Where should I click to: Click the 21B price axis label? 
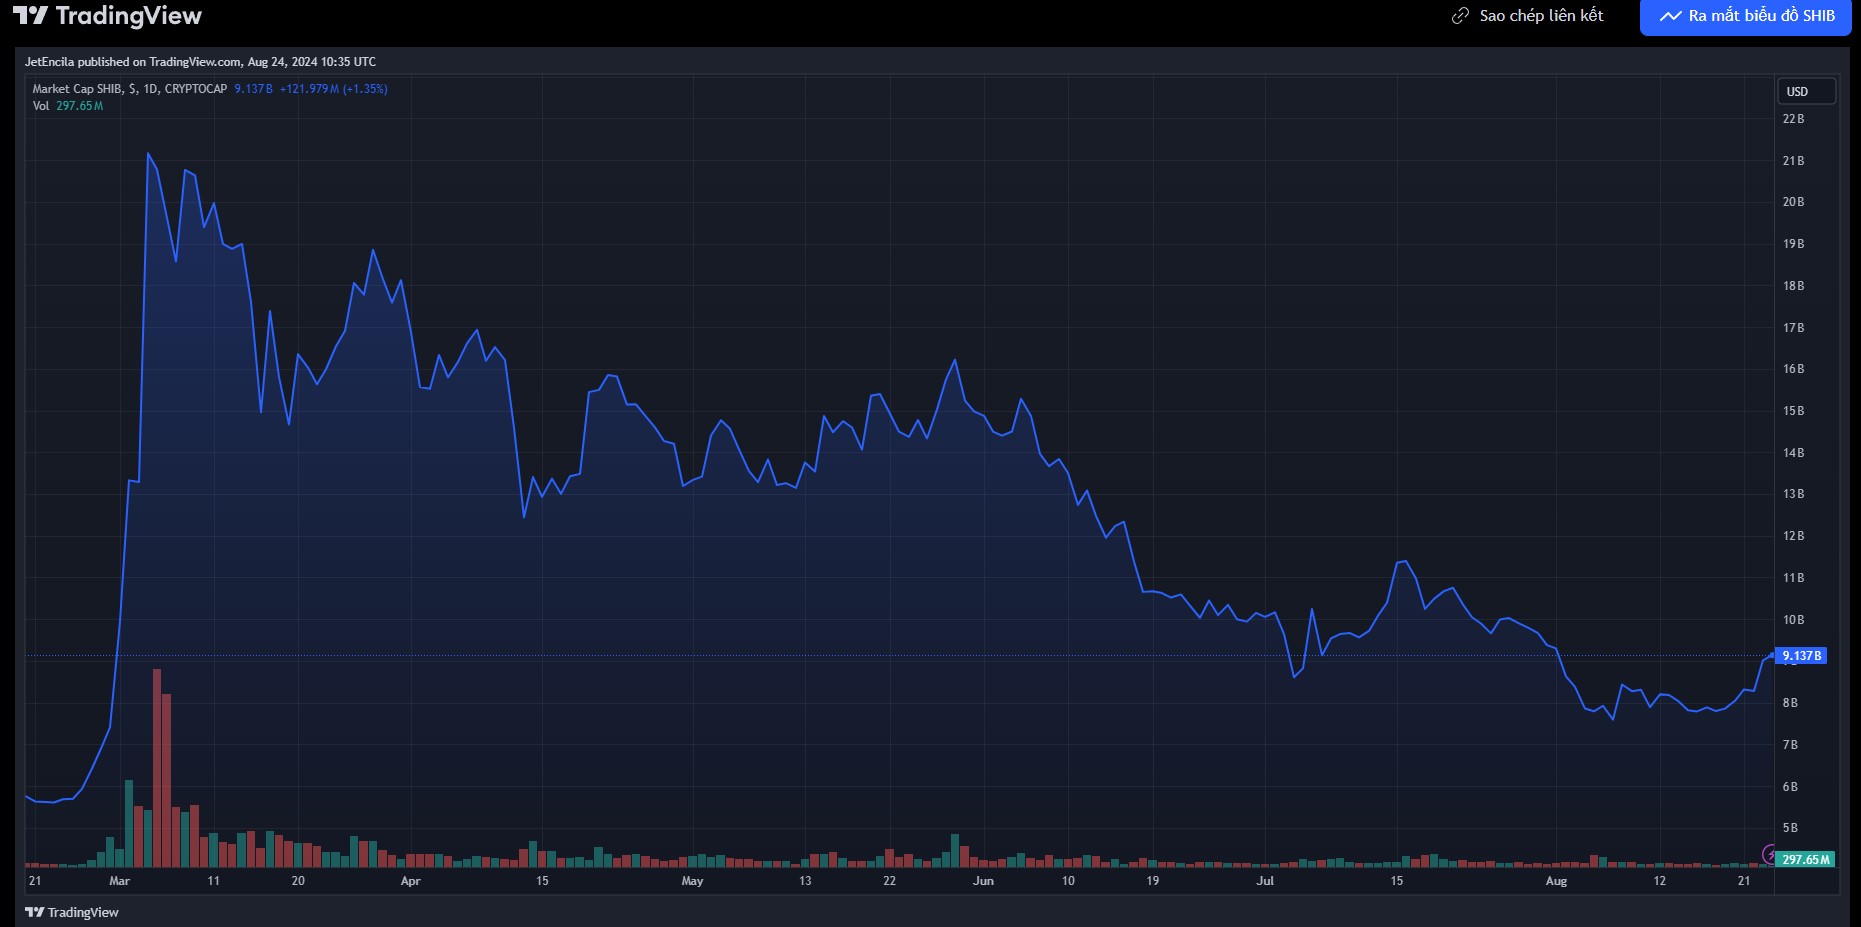point(1793,161)
